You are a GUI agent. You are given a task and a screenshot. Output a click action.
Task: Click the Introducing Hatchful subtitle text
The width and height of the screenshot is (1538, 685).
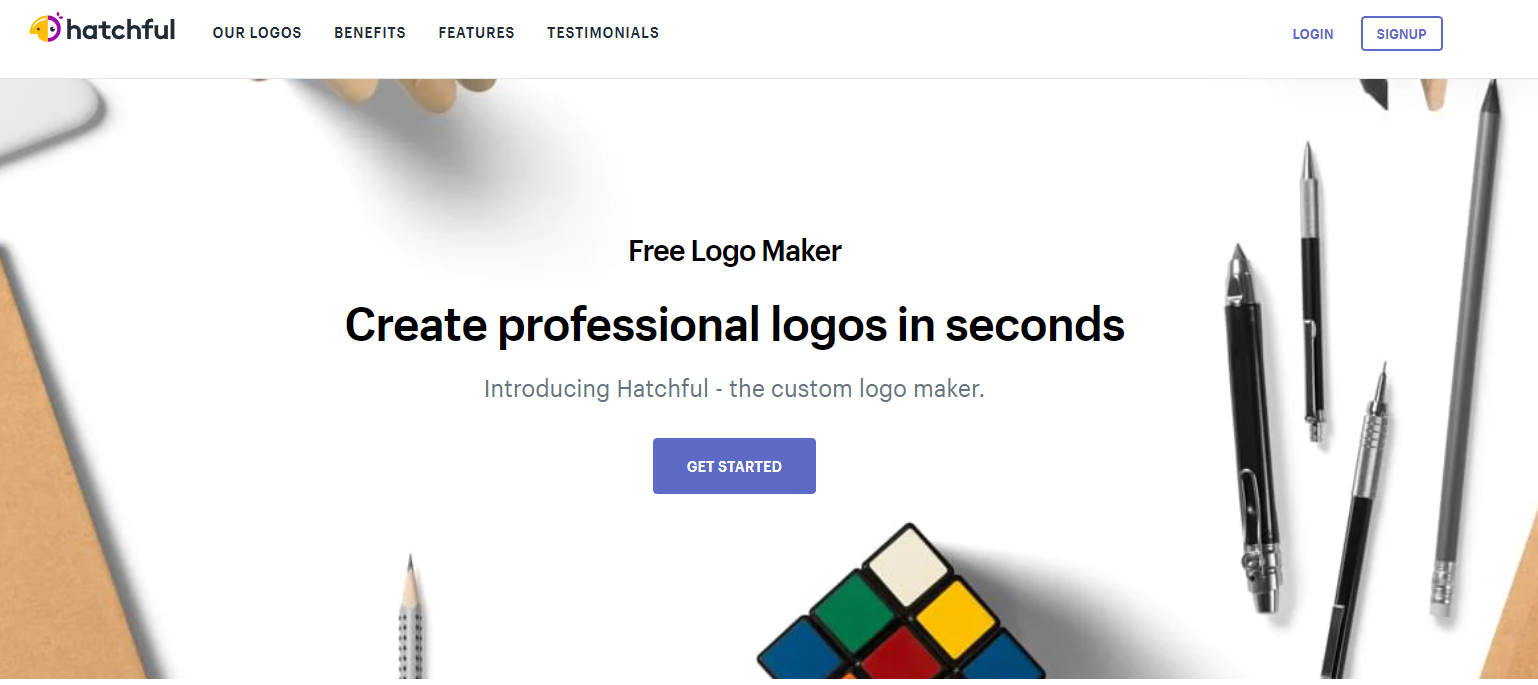click(x=735, y=389)
